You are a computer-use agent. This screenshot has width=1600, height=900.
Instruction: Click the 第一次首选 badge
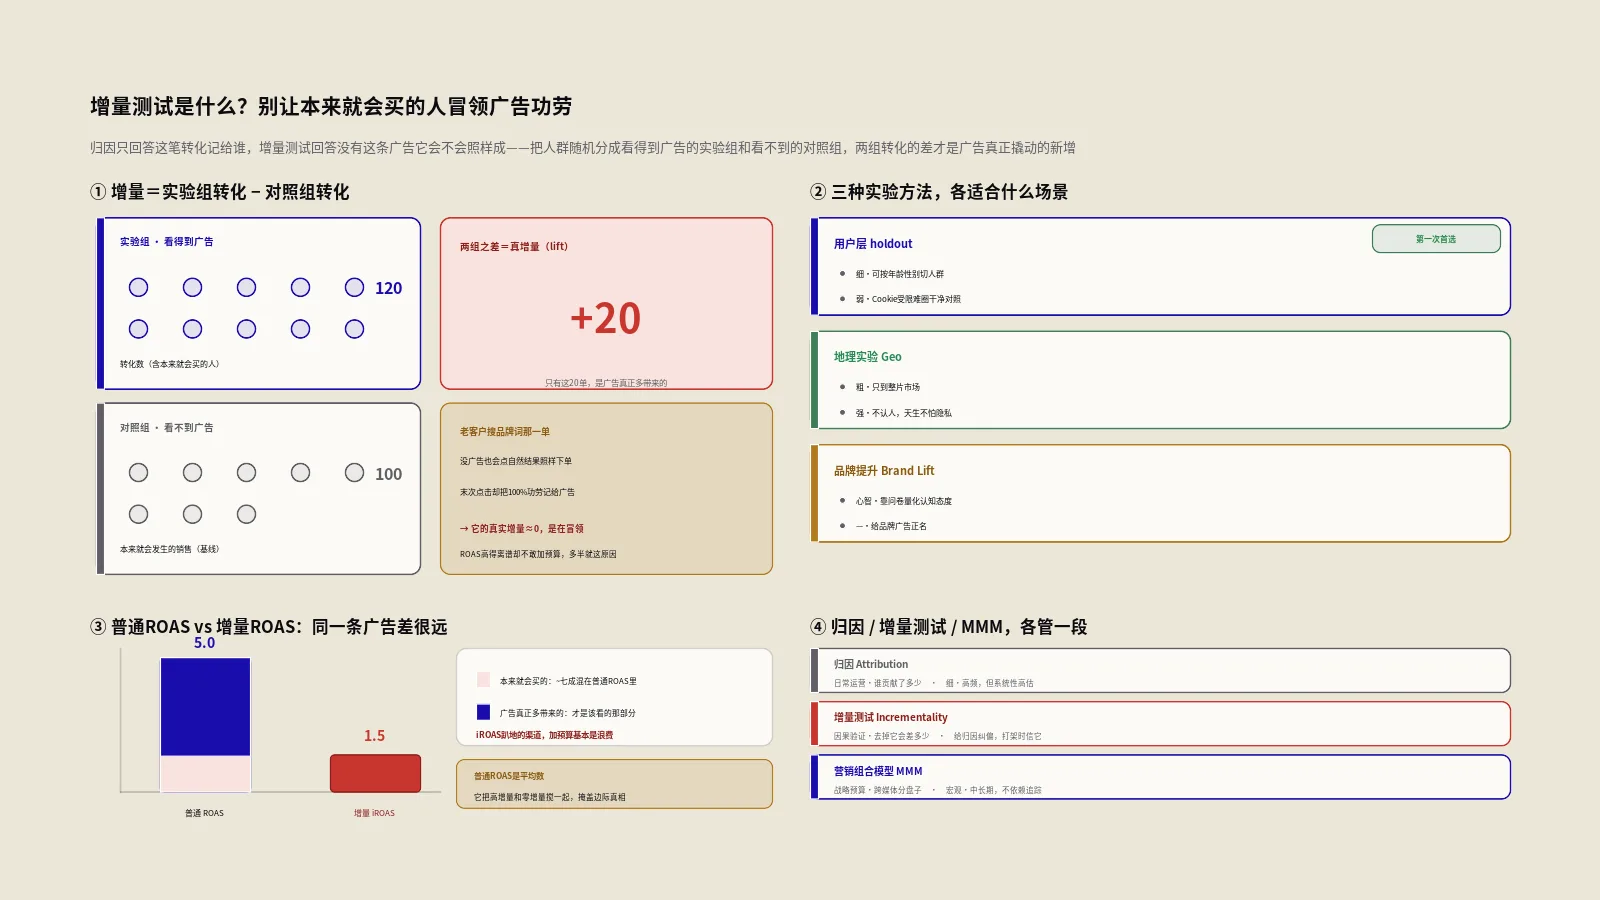[x=1436, y=239]
